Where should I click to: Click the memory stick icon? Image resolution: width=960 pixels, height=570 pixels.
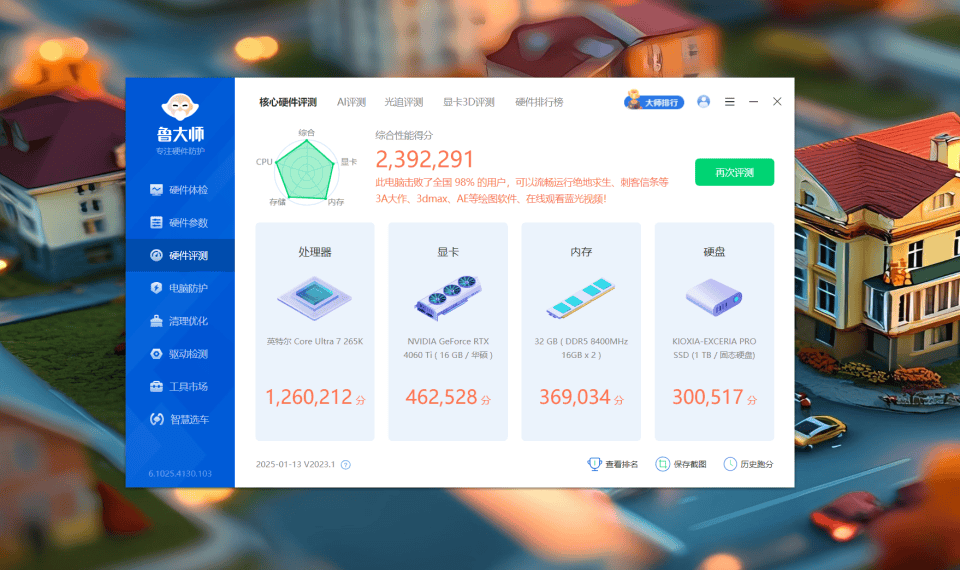(580, 298)
